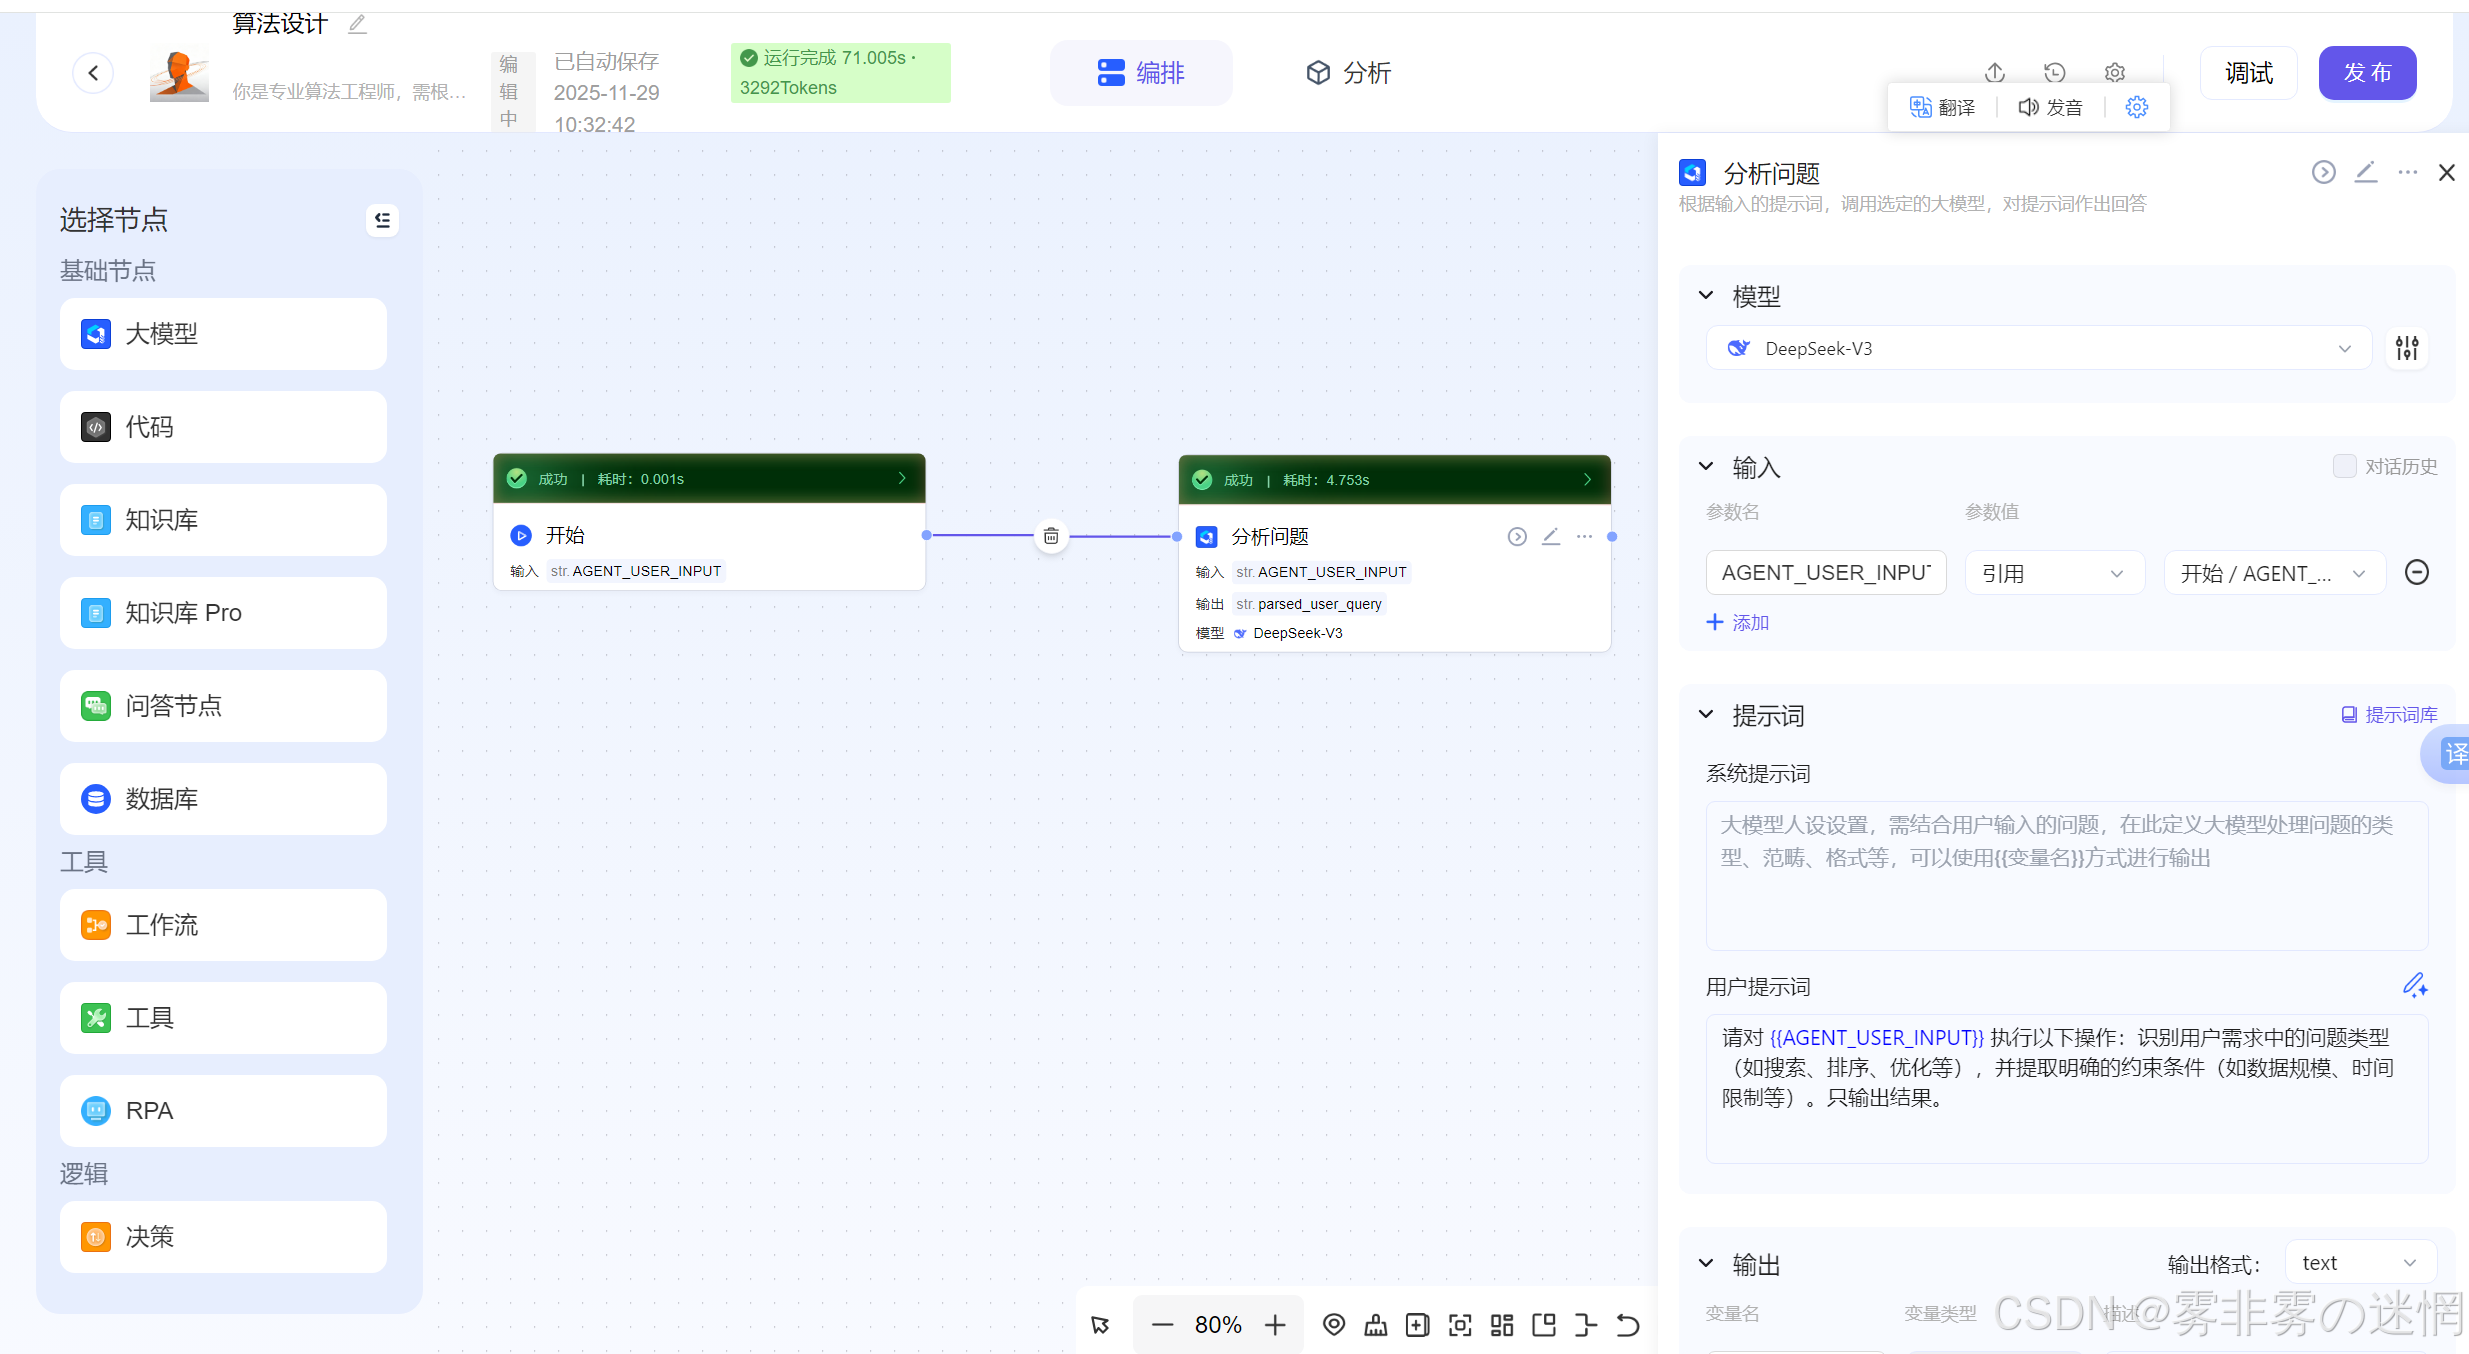
Task: Collapse the node list sidebar icon
Action: [382, 220]
